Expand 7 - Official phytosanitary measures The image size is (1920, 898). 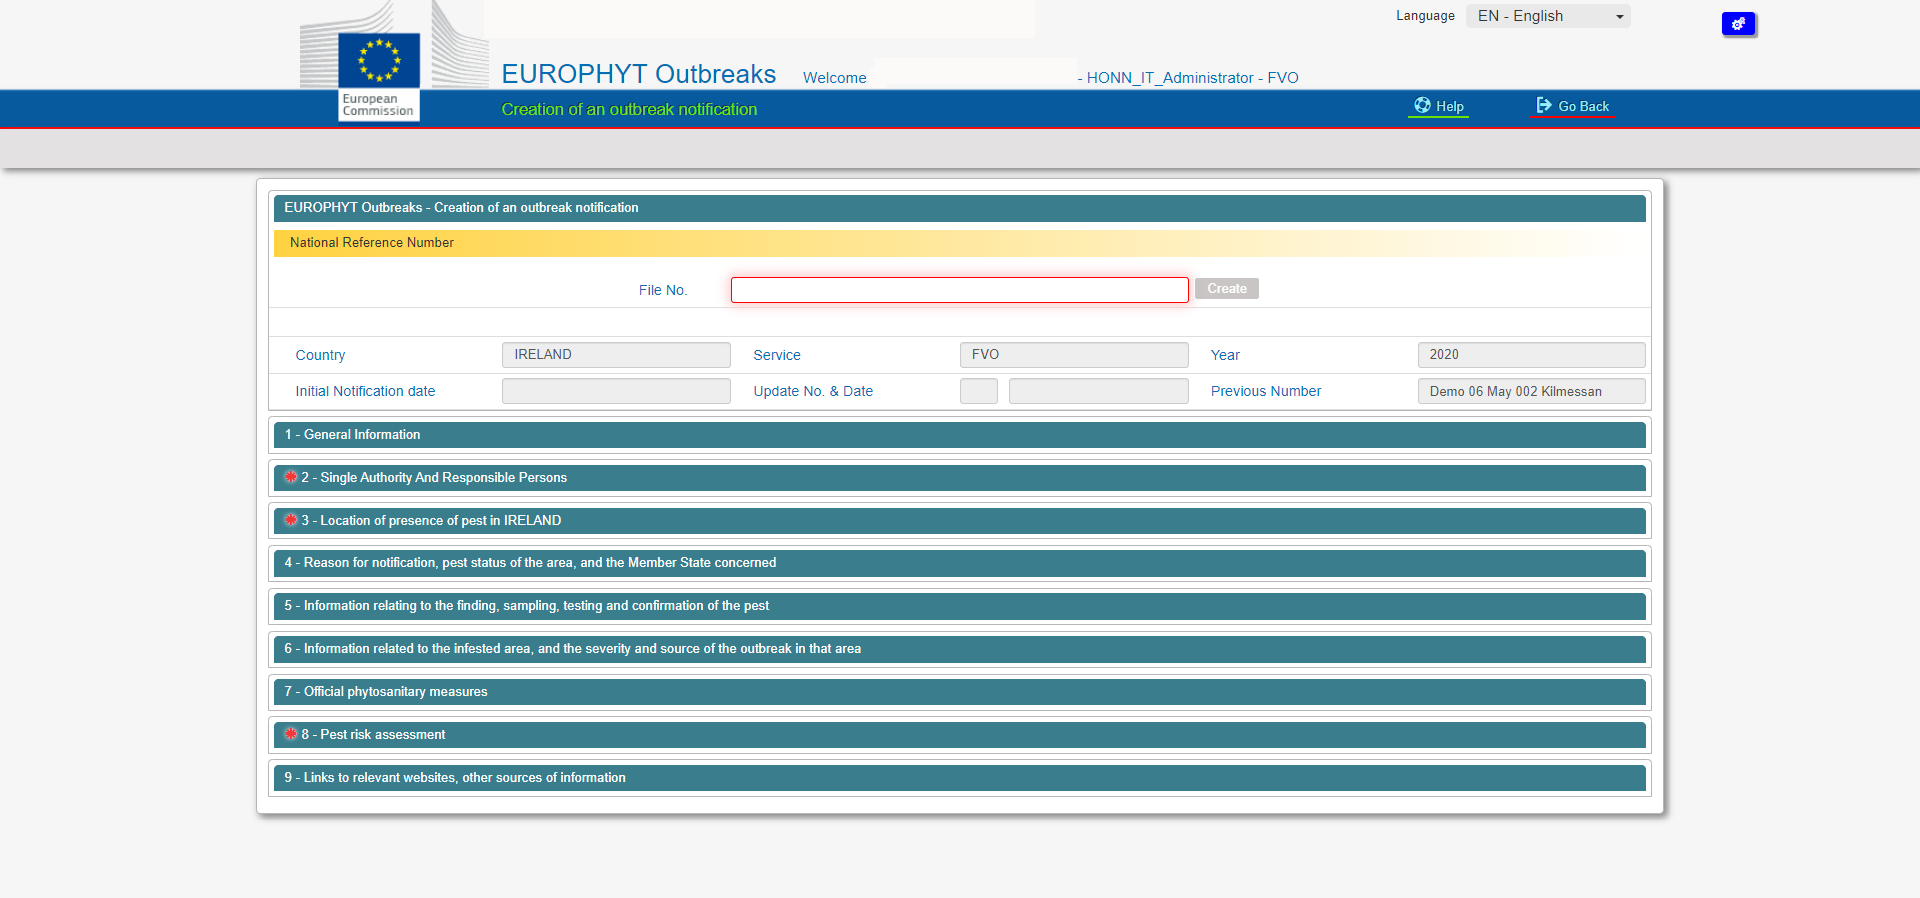coord(959,692)
